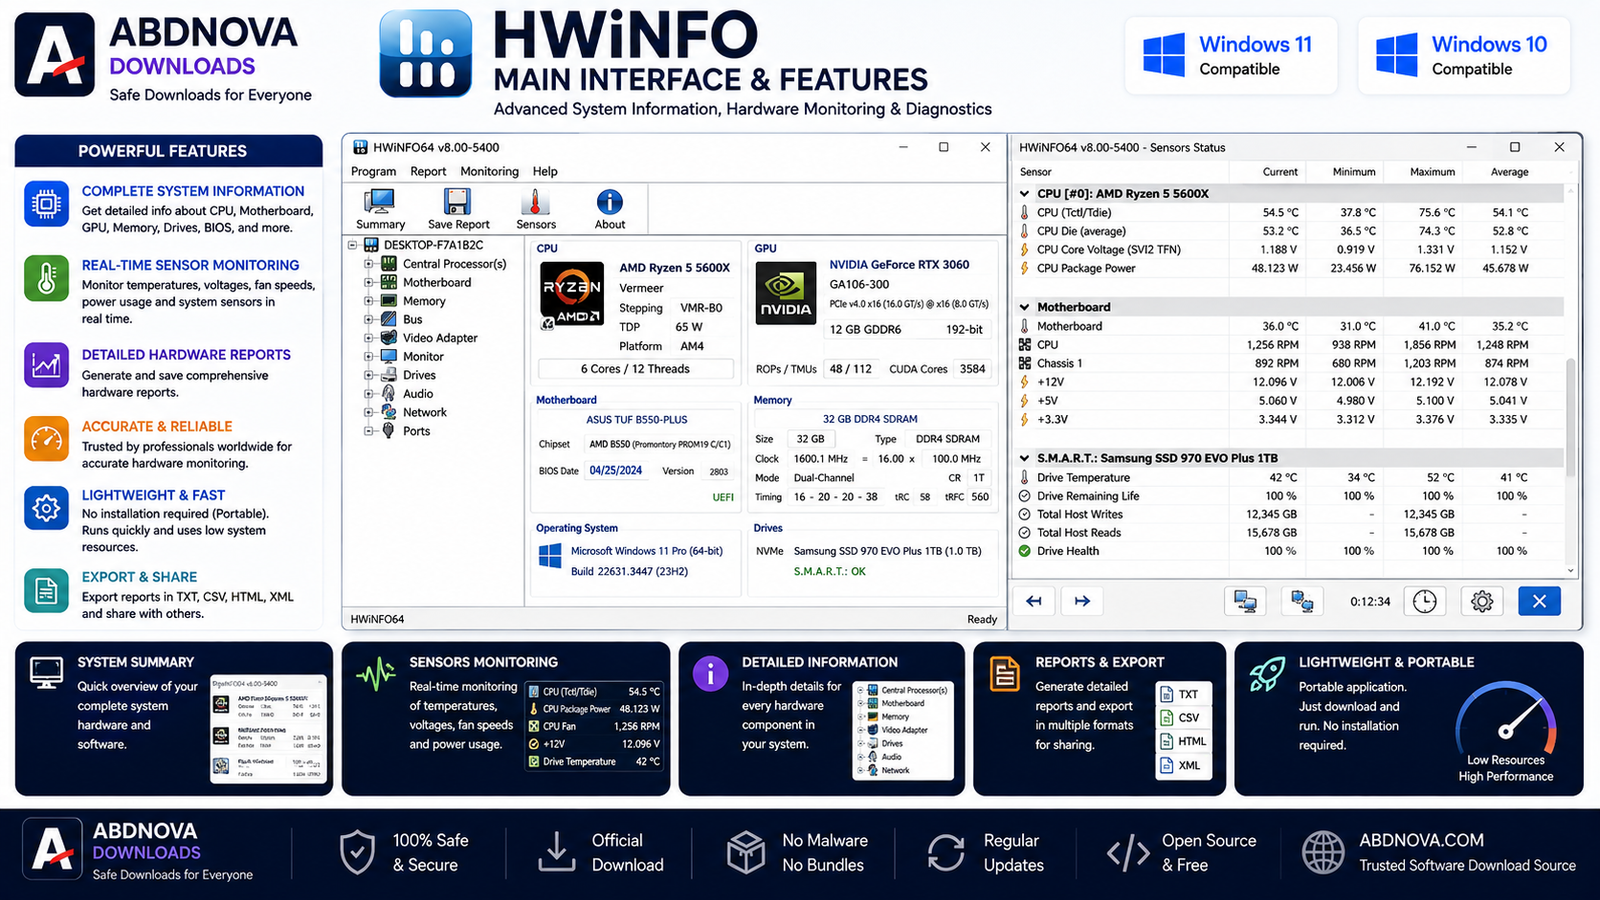Click the Save Report floppy disk icon
Screen dimensions: 1600x900
coord(458,202)
